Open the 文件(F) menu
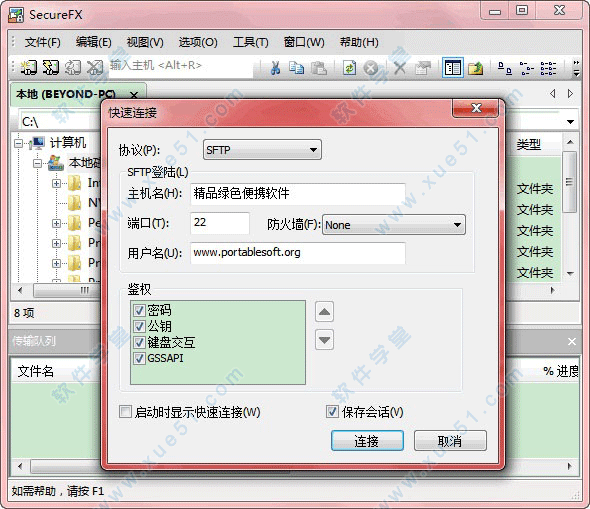Viewport: 590px width, 509px height. pos(43,42)
